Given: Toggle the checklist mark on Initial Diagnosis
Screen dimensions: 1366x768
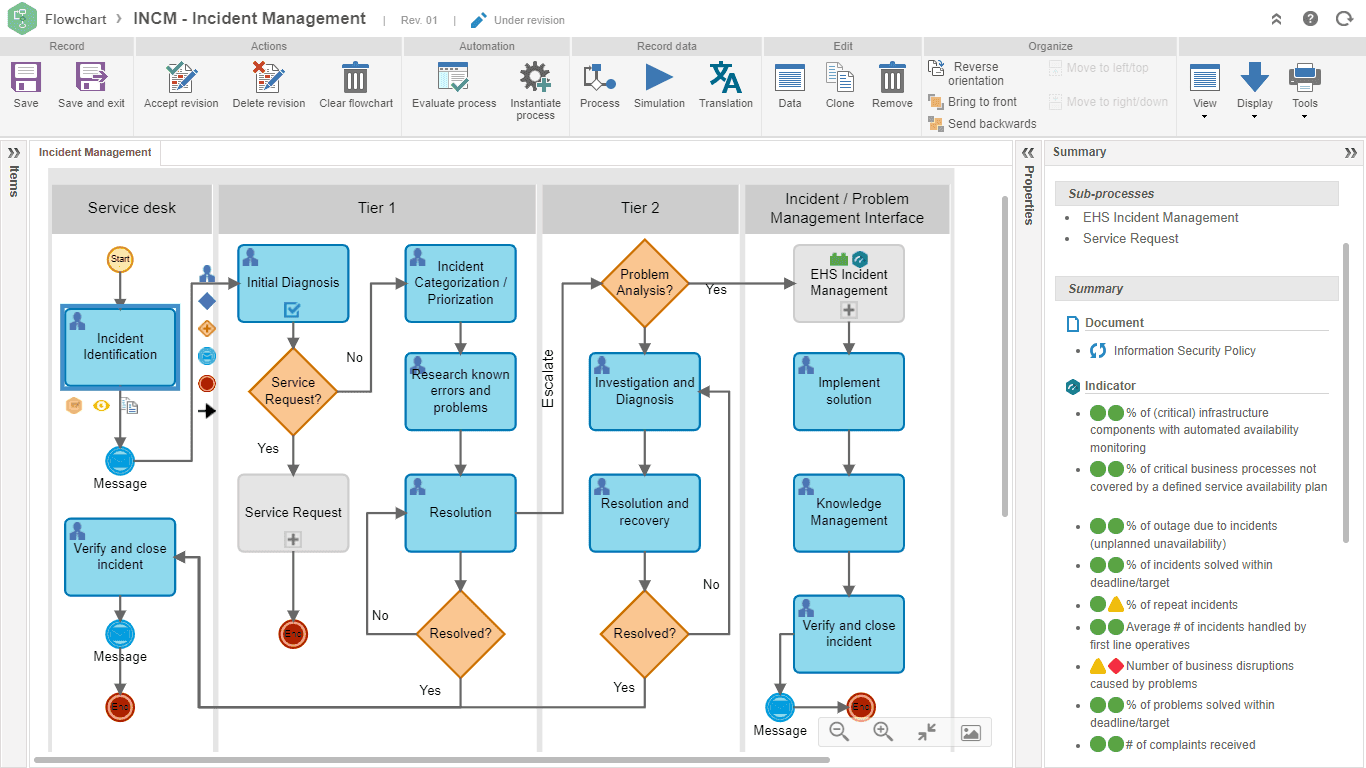Looking at the screenshot, I should [x=292, y=310].
